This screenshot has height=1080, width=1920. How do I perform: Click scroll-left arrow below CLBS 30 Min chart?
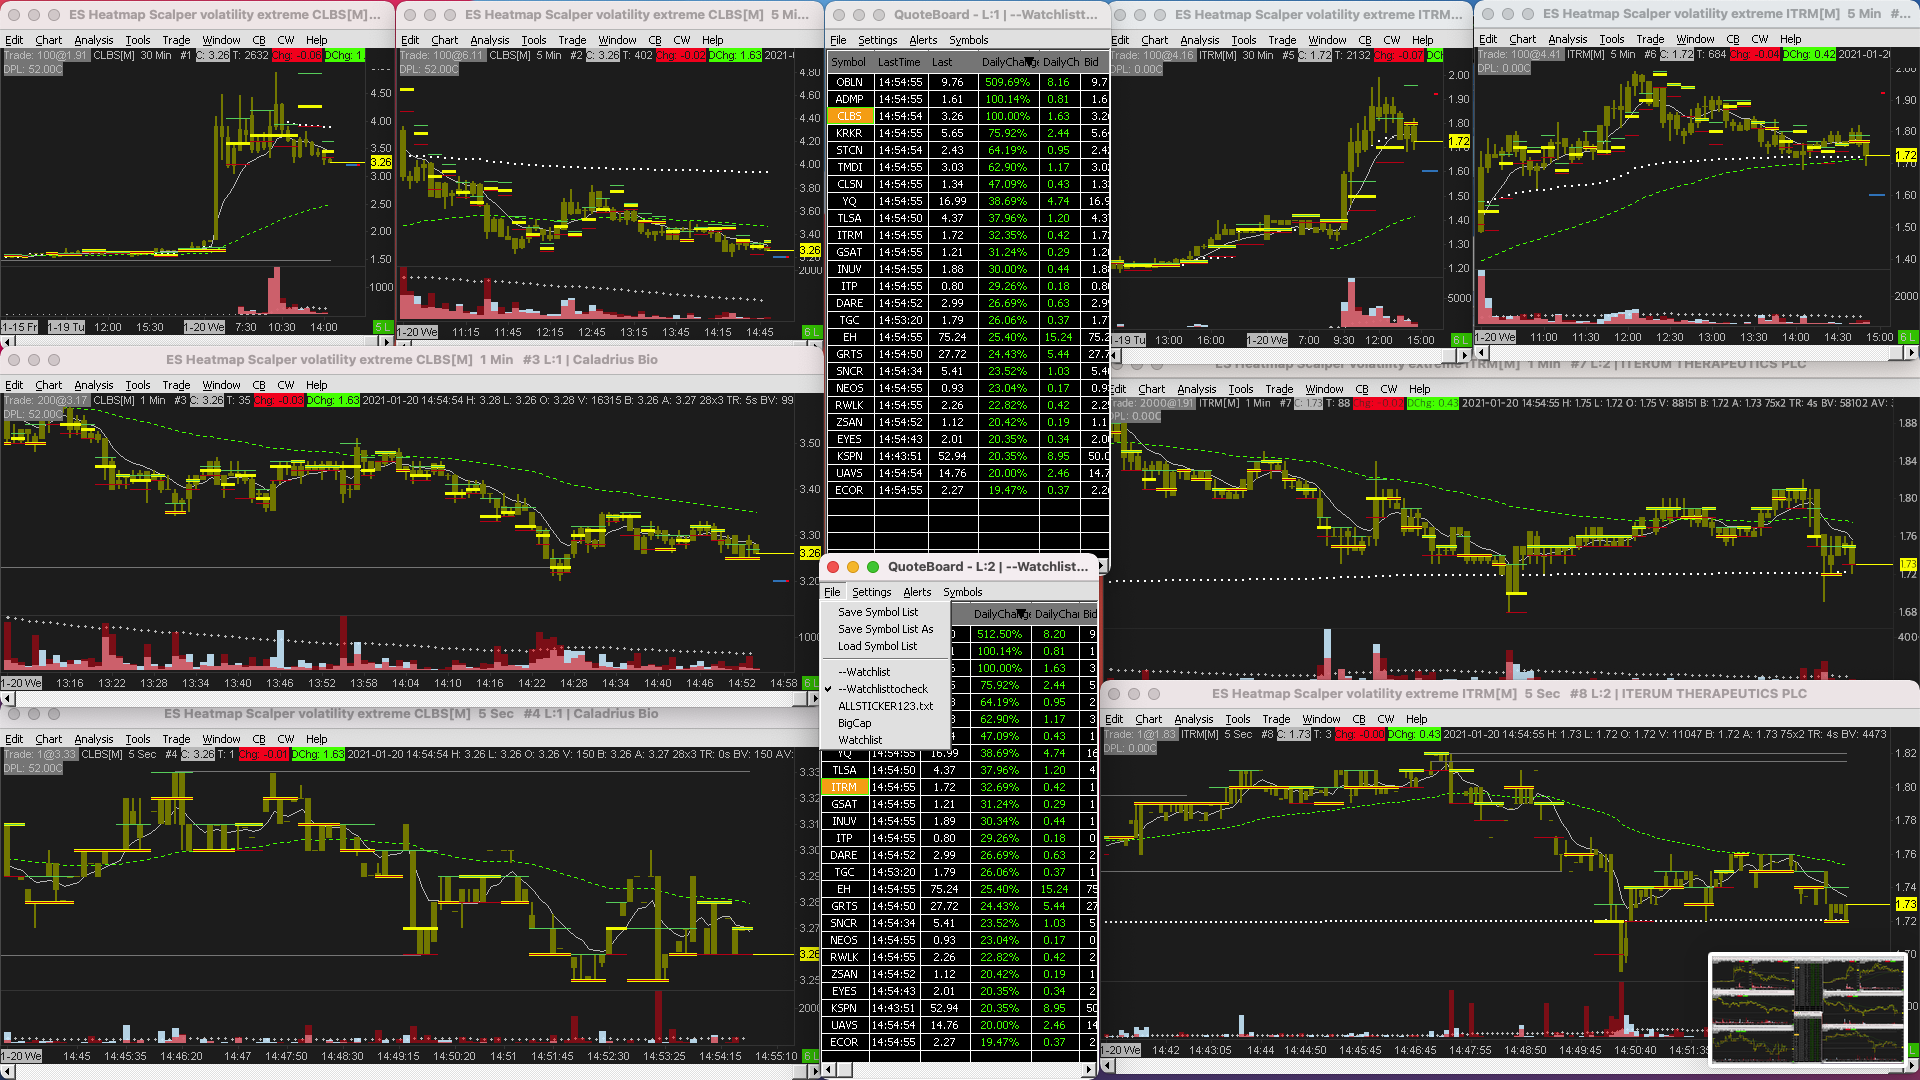point(6,341)
